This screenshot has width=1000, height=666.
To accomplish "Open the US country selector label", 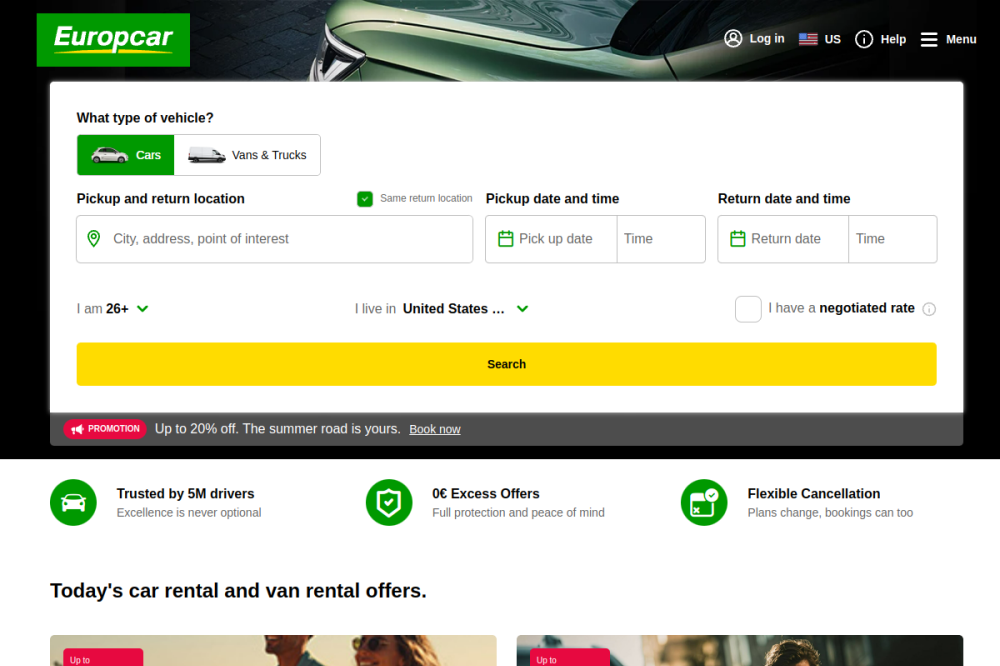I will coord(832,40).
